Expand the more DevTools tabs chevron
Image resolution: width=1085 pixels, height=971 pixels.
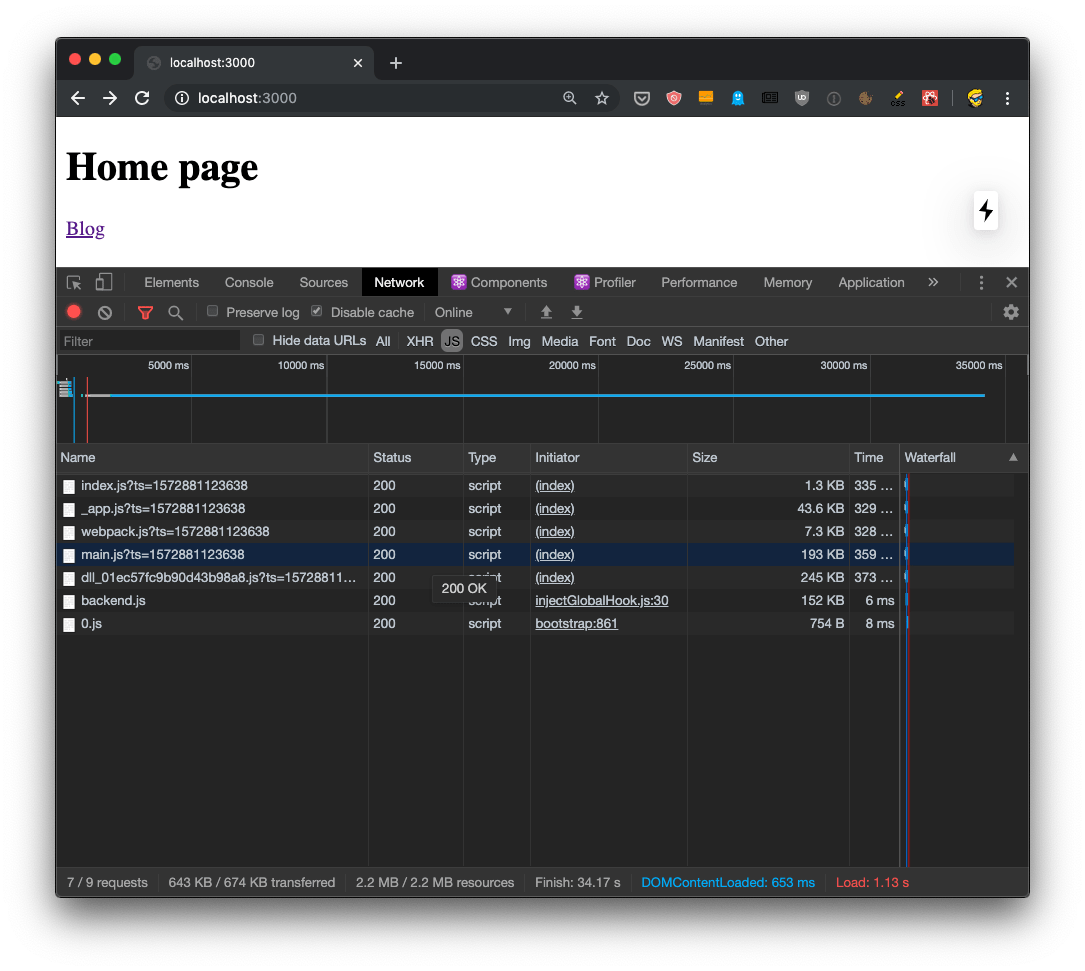point(933,283)
